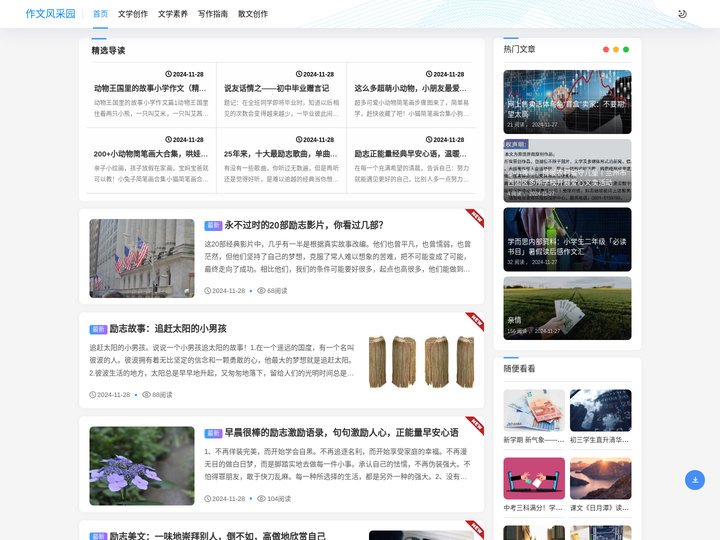Click clock icon on 永不过时 article date

pyautogui.click(x=208, y=291)
